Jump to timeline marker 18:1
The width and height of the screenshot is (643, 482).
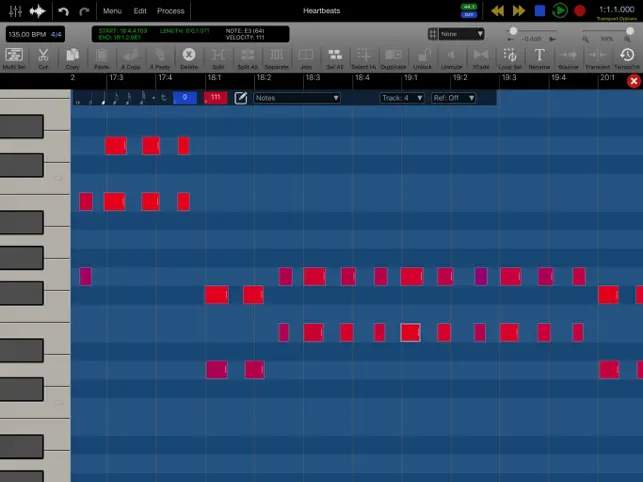214,78
